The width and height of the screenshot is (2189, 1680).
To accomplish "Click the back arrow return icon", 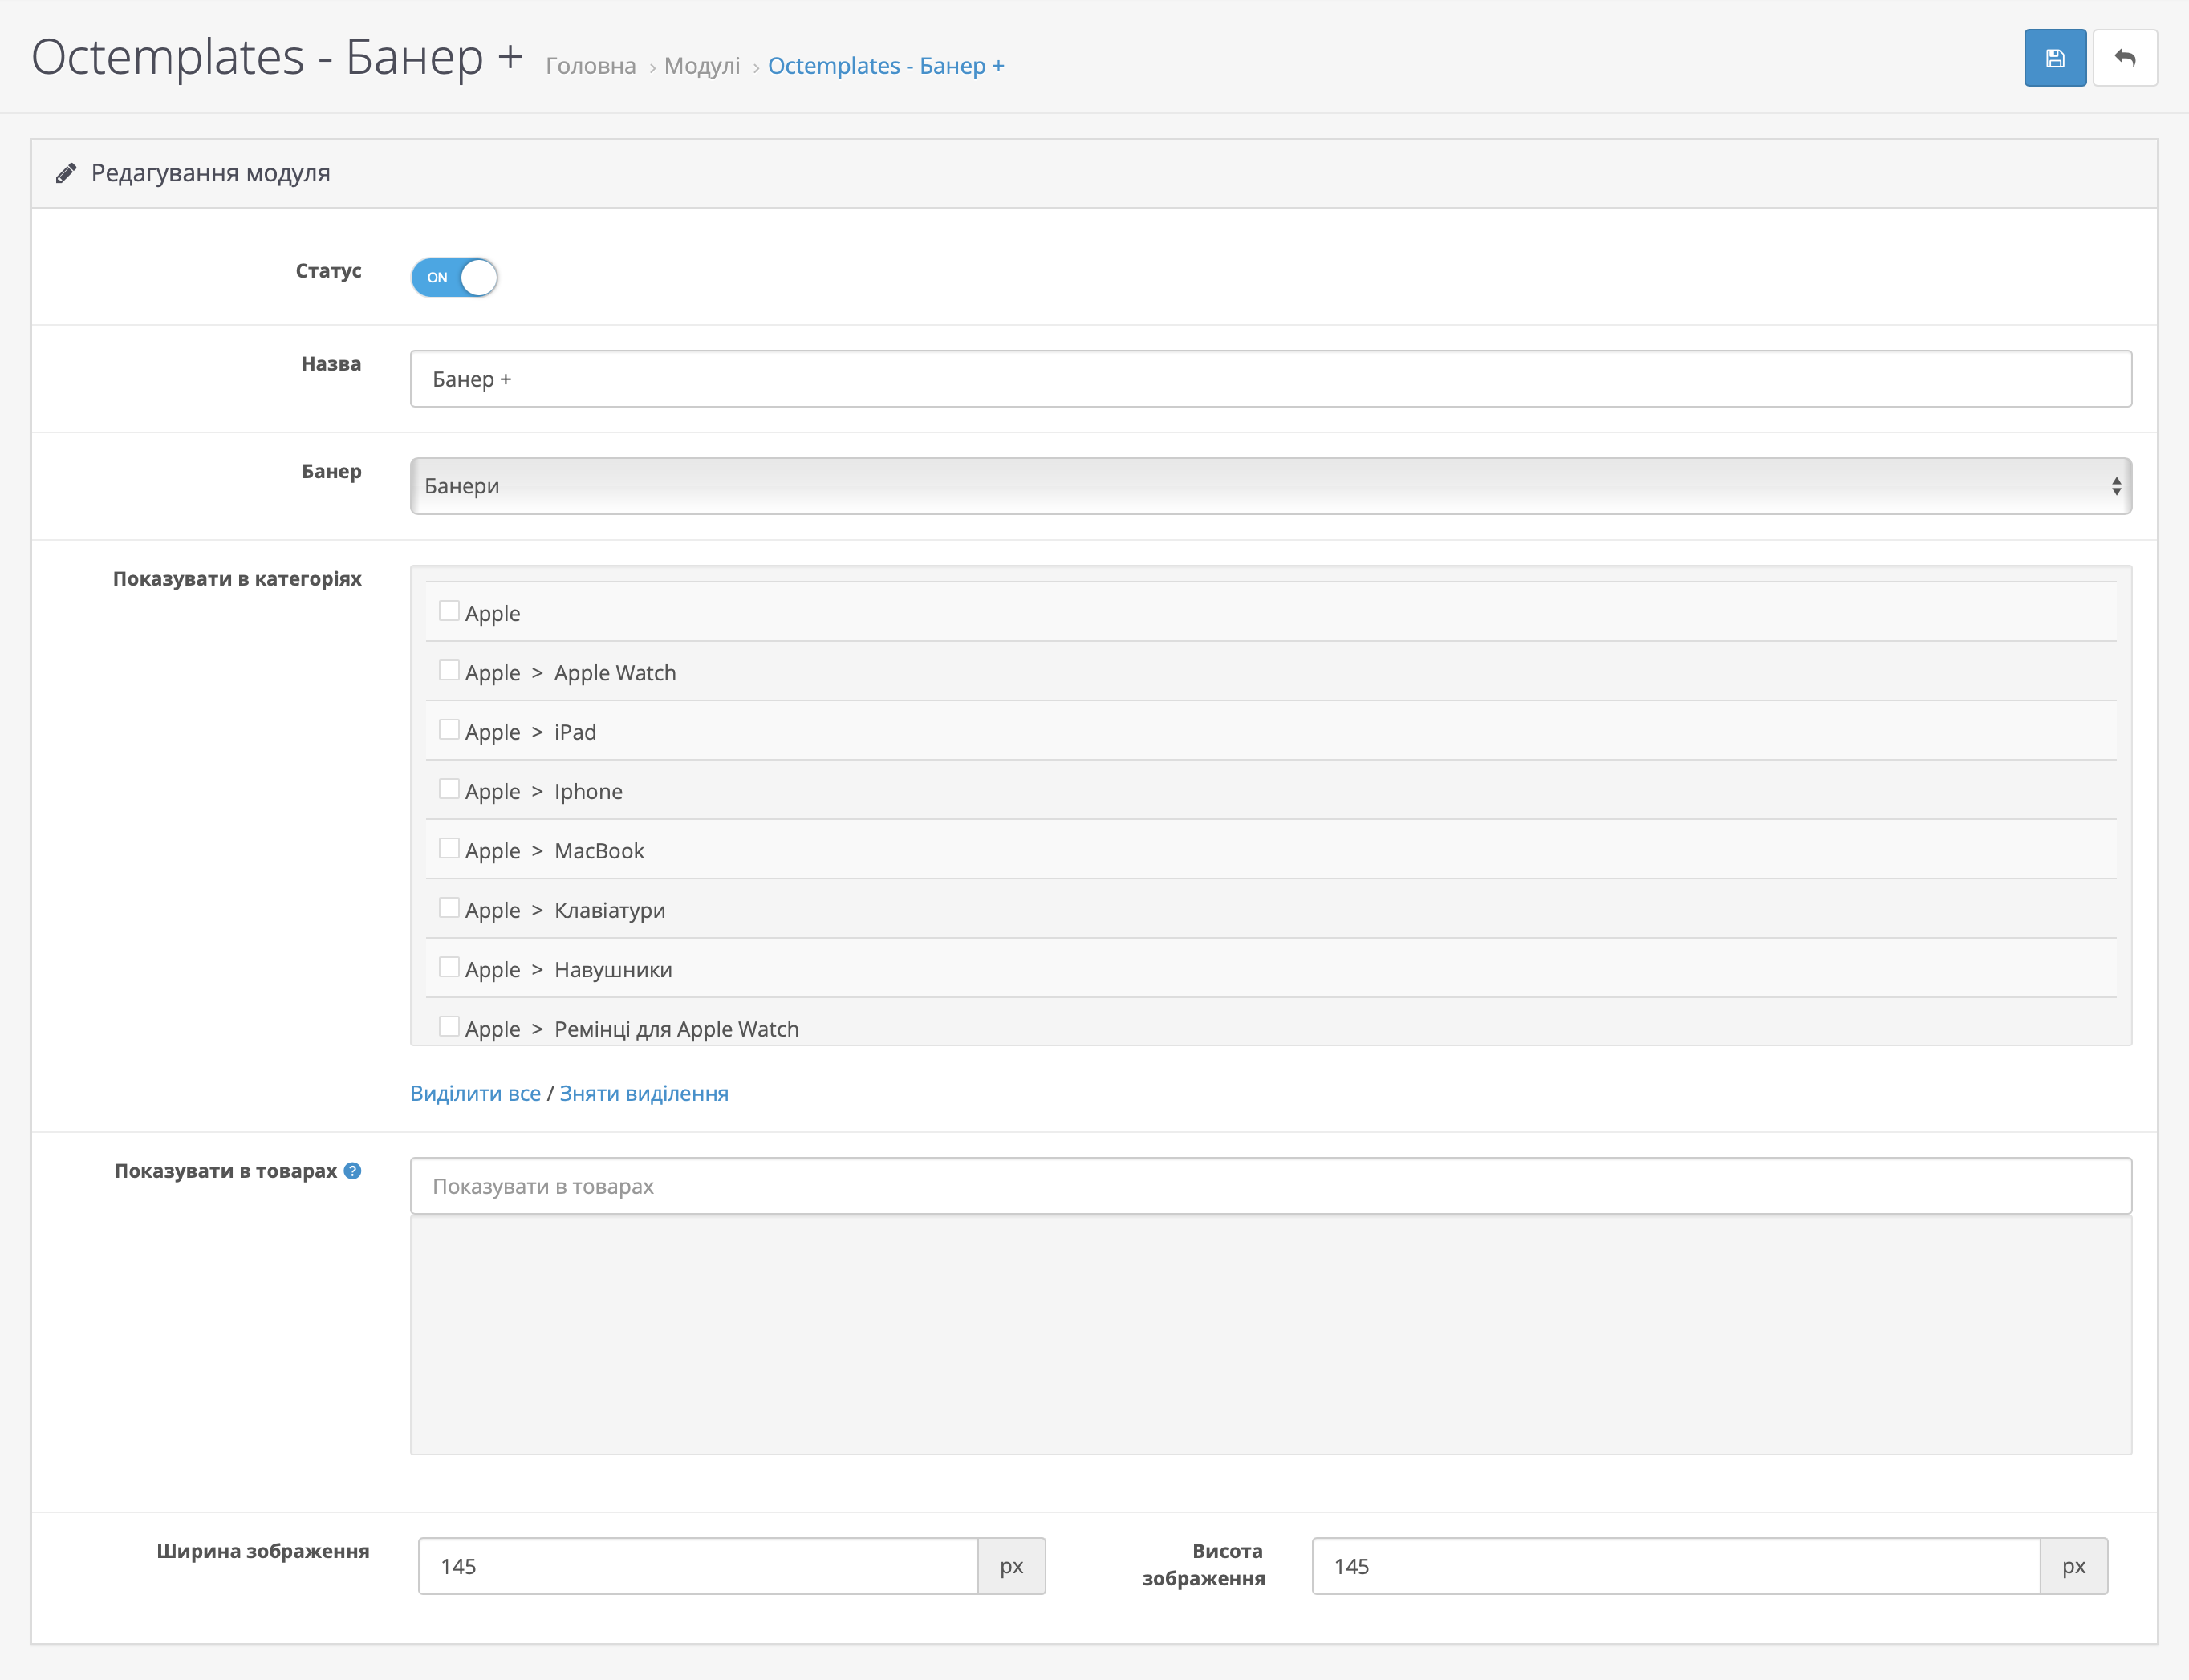I will pyautogui.click(x=2124, y=58).
